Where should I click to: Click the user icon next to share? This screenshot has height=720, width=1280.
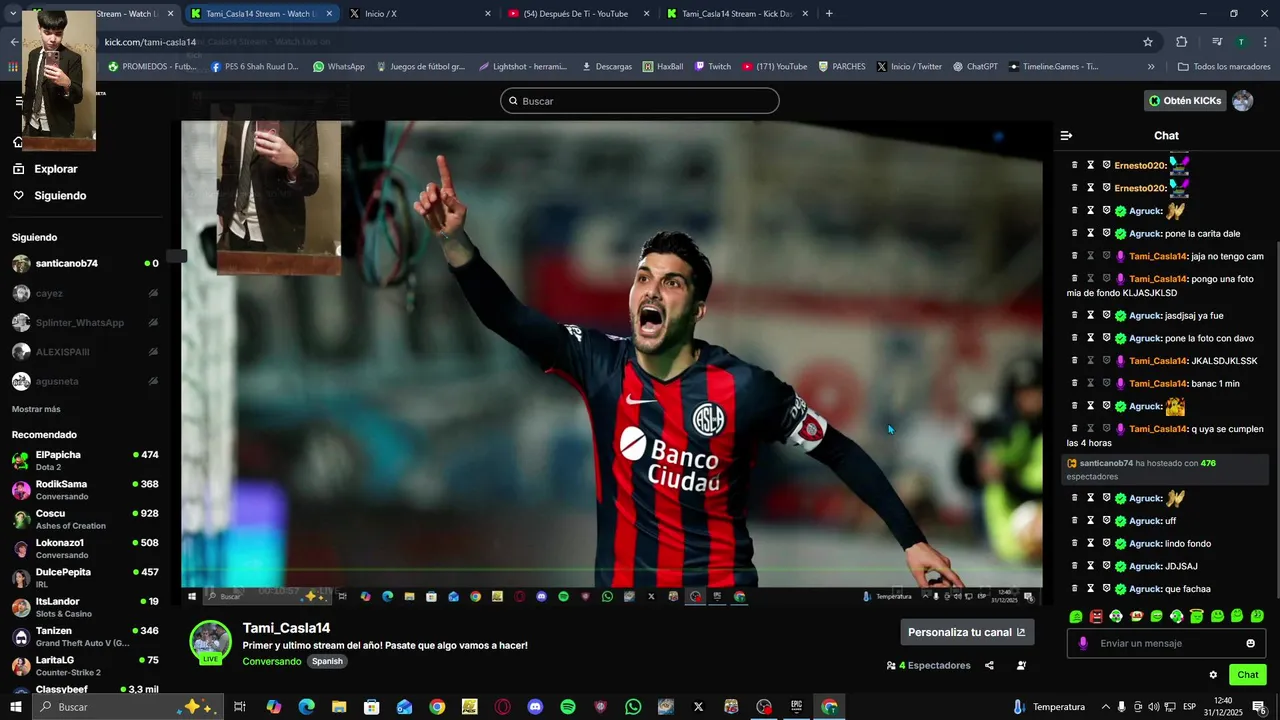pos(1021,665)
